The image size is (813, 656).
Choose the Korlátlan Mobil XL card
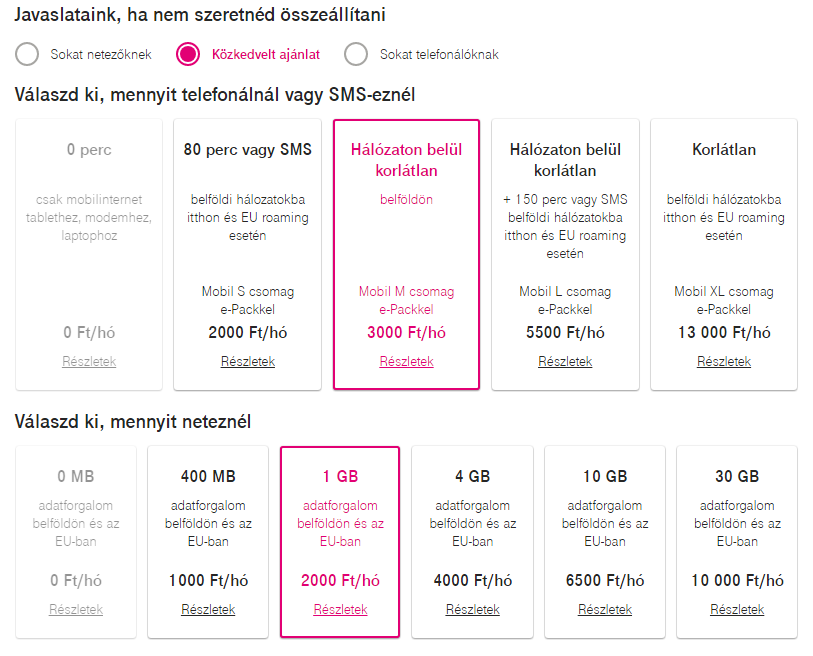coord(724,254)
